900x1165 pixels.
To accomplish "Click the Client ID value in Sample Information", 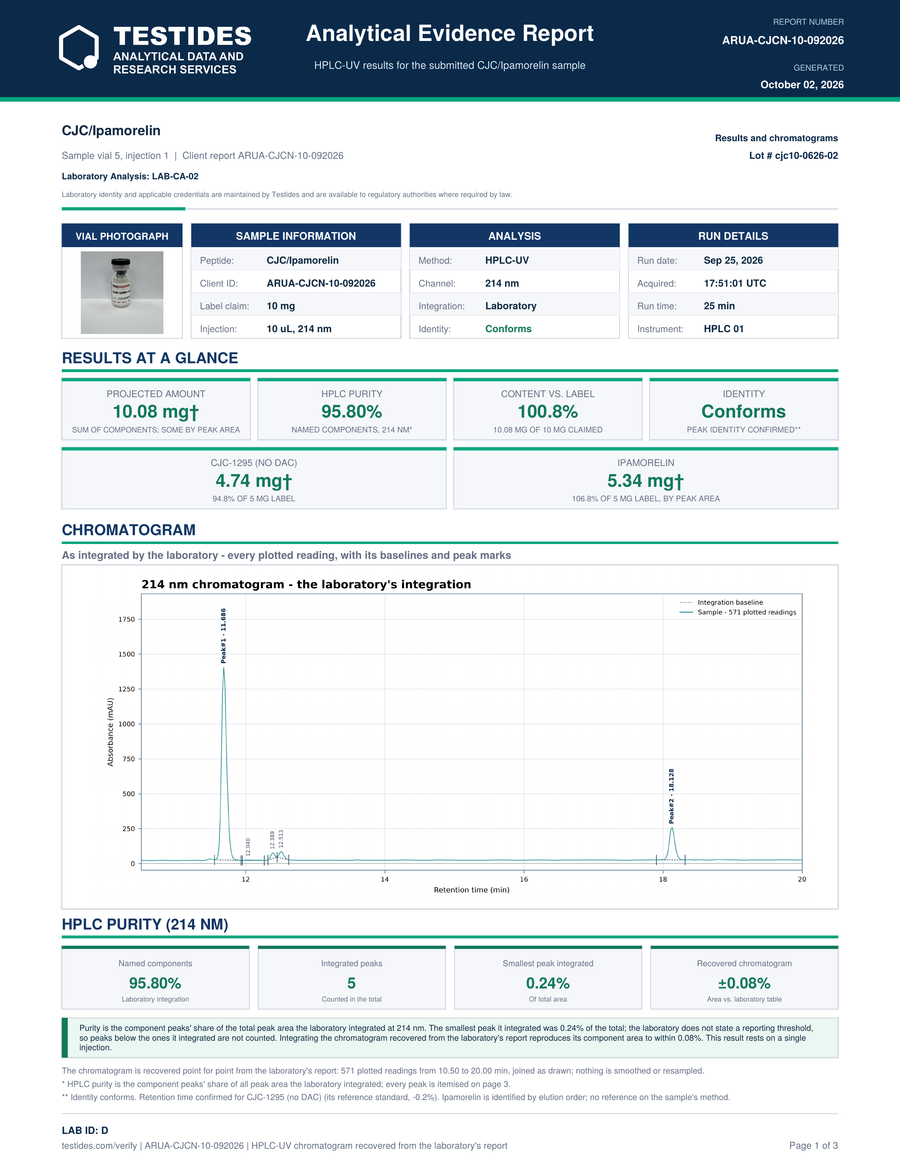I will click(321, 283).
